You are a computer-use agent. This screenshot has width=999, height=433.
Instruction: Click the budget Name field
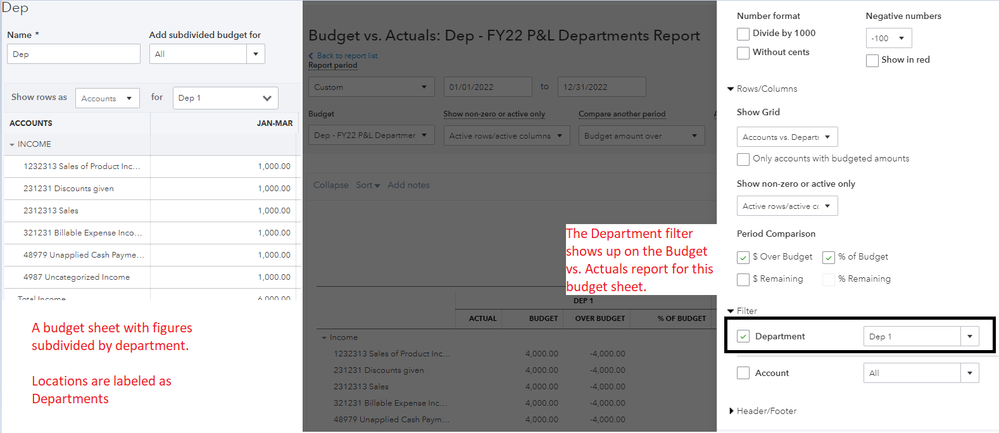coord(73,54)
